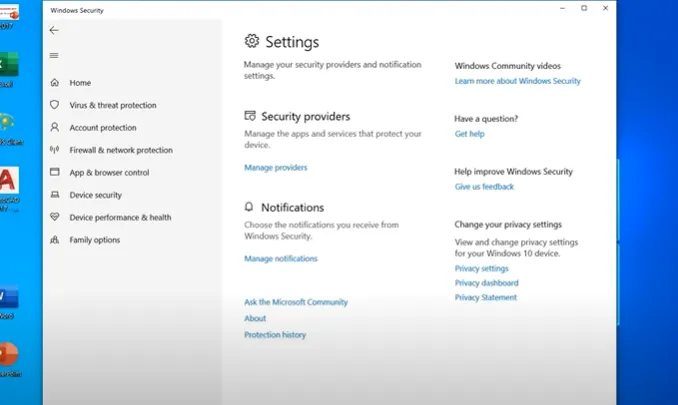Toggle the hamburger navigation menu
This screenshot has width=678, height=405.
(x=54, y=55)
